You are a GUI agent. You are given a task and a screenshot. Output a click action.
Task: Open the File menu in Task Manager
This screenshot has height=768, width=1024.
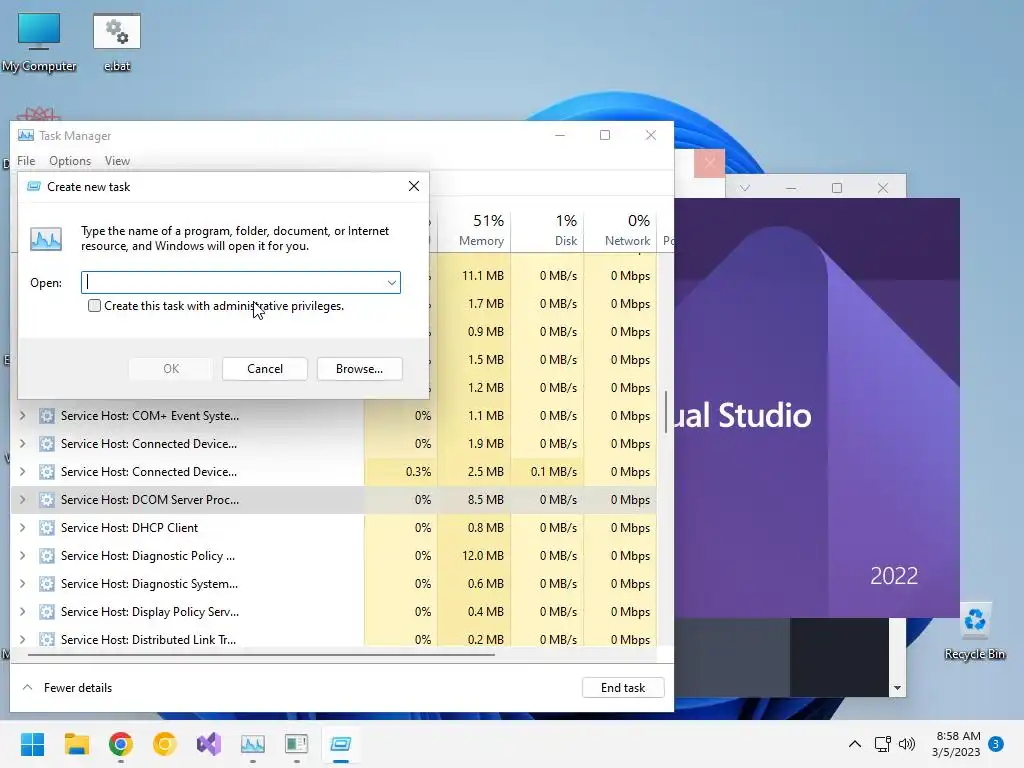coord(26,161)
